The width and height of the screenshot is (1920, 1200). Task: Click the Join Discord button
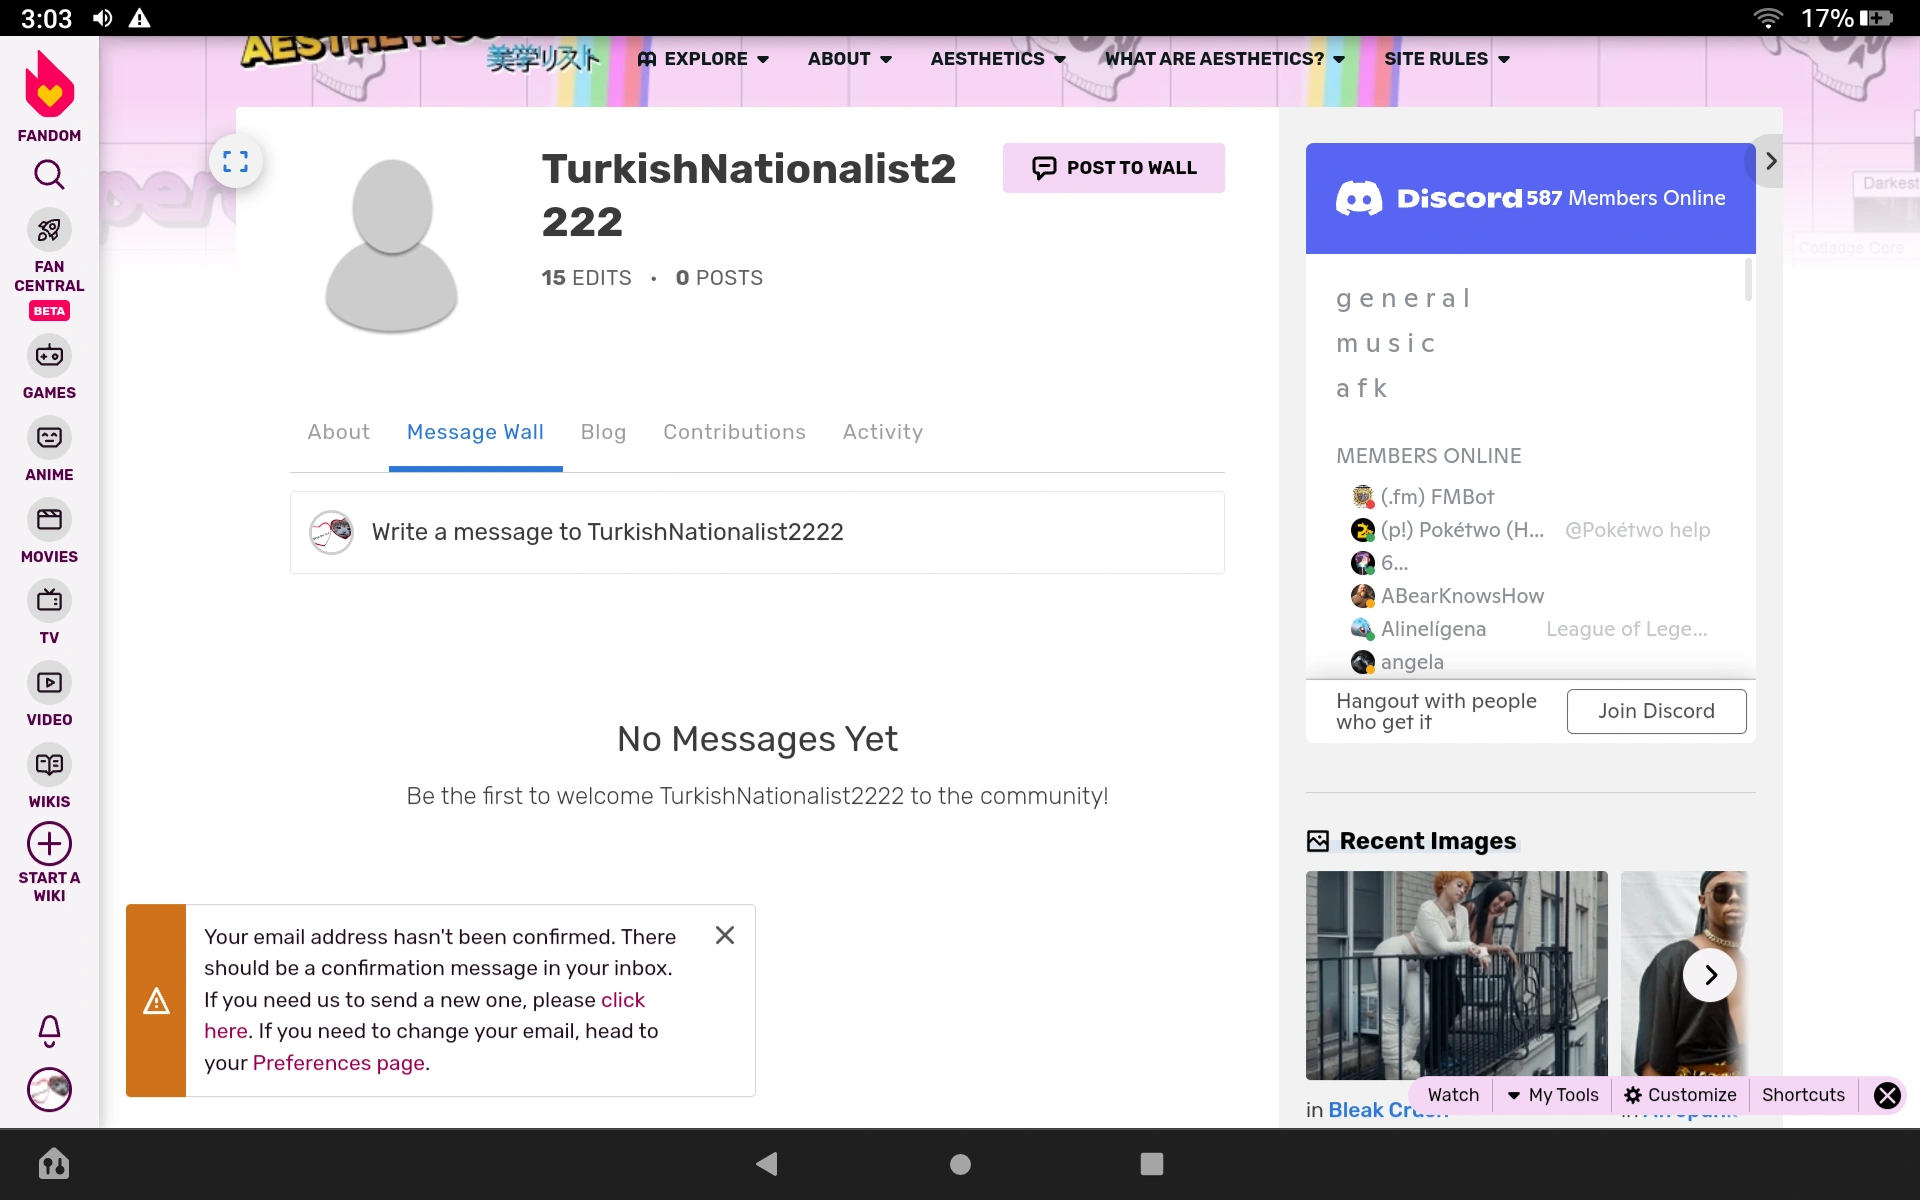(1656, 711)
